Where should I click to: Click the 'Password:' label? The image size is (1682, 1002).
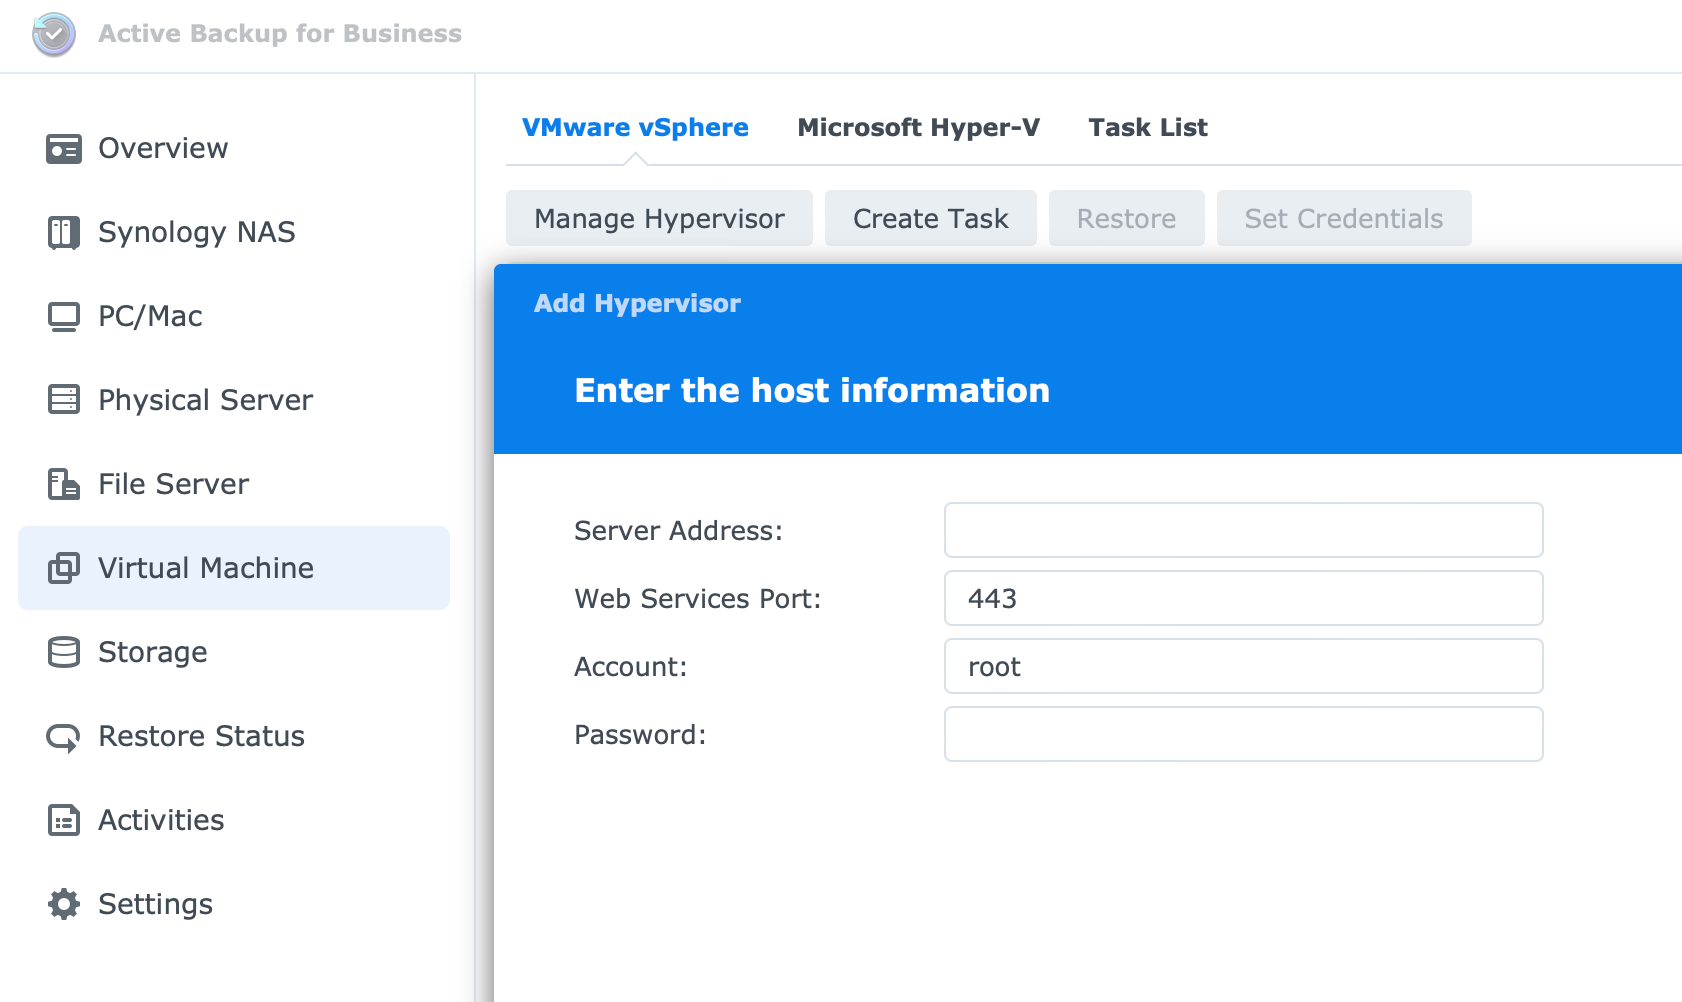coord(640,735)
